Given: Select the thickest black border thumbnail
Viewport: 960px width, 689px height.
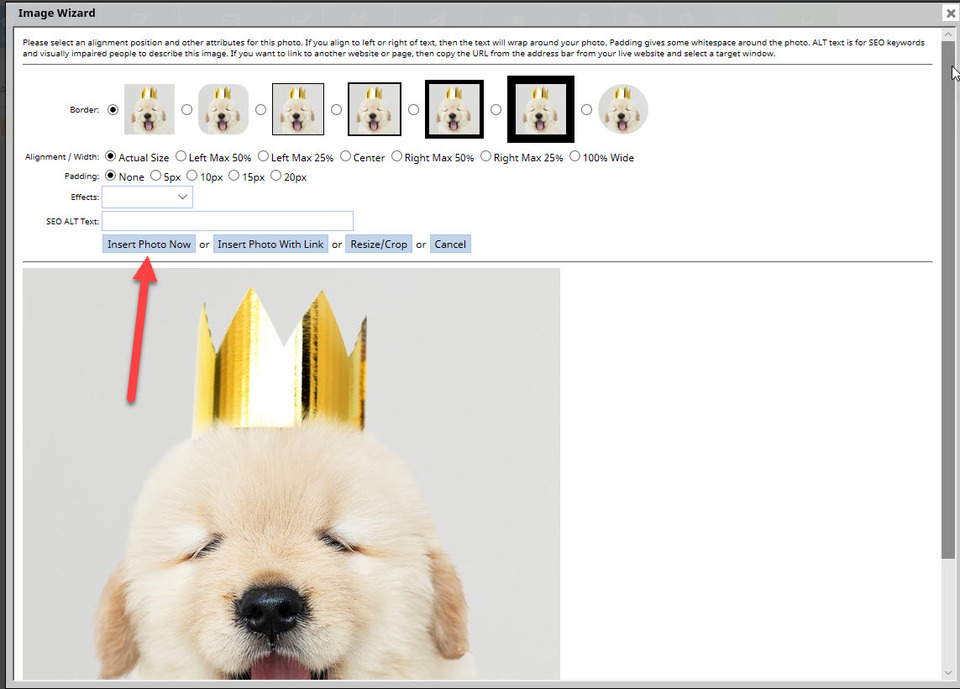Looking at the screenshot, I should (540, 109).
